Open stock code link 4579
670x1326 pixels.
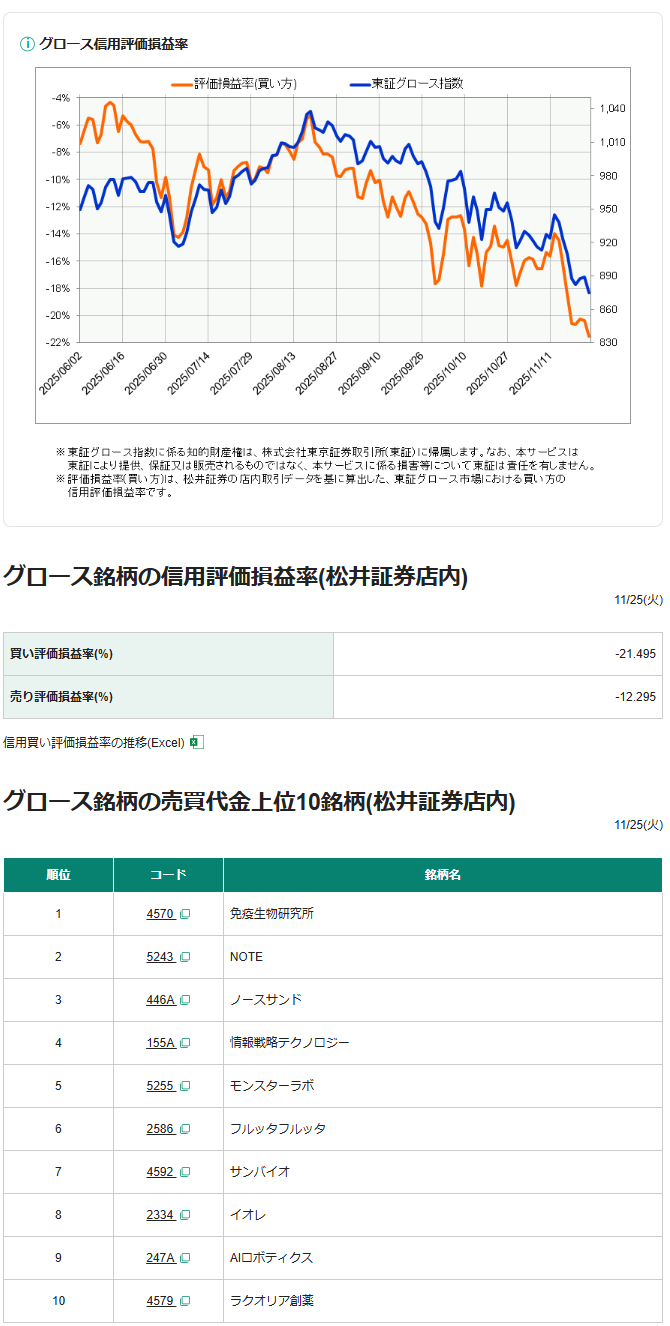pos(160,1301)
